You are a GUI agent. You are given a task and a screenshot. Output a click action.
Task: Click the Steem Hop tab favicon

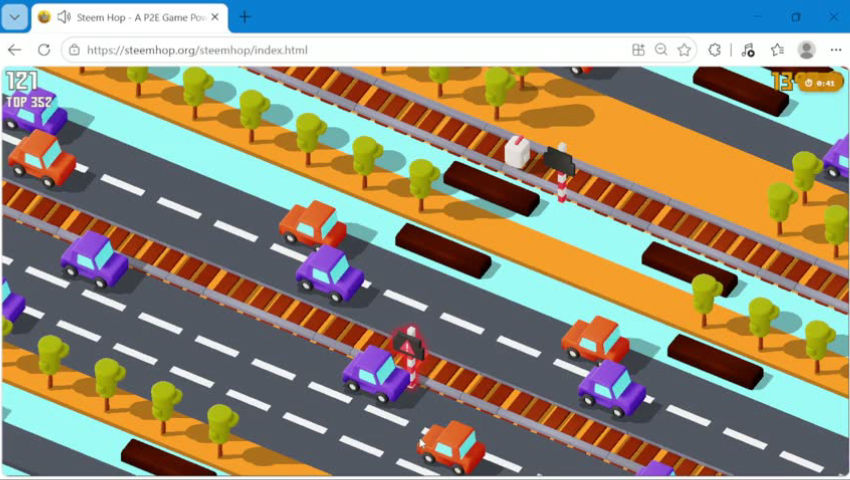44,17
